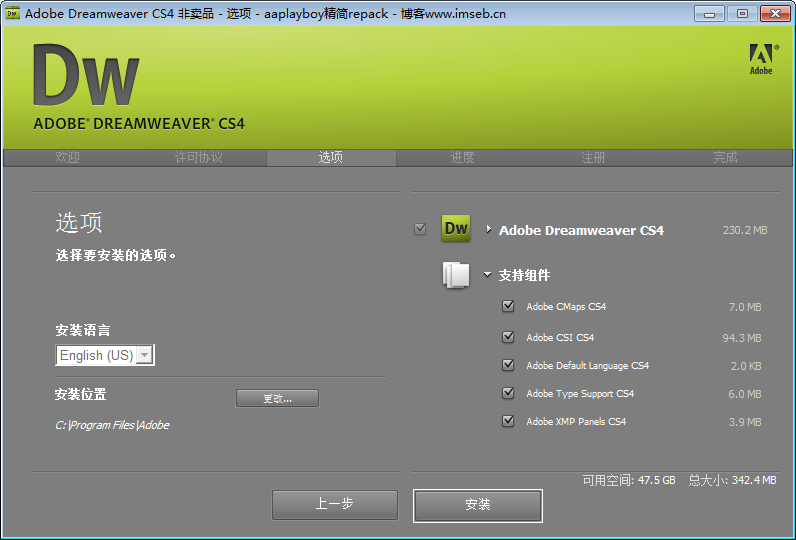This screenshot has height=540, width=796.
Task: Click the Adobe CSI CS4 label
Action: (560, 338)
